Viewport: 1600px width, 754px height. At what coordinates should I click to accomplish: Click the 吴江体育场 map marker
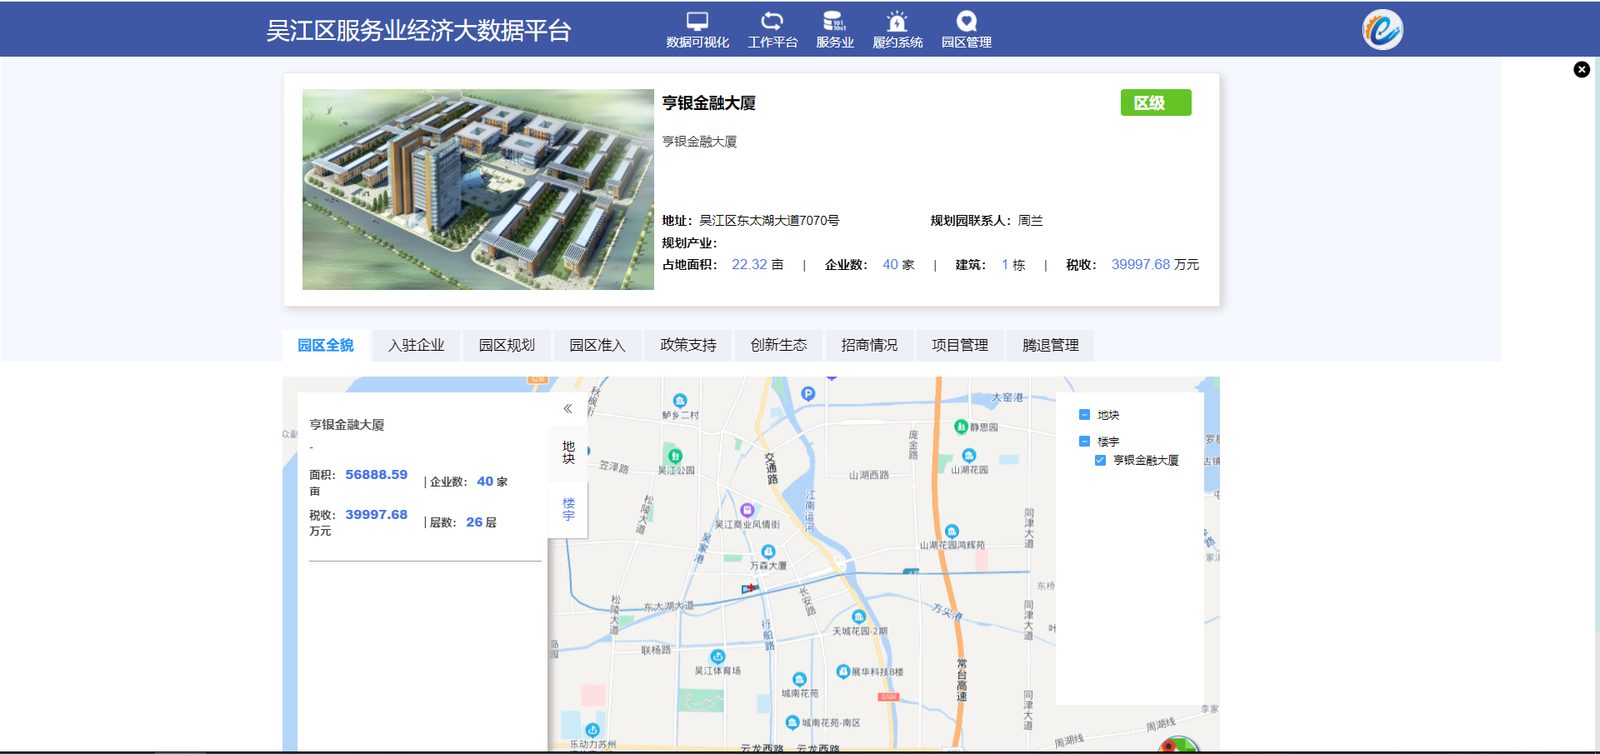point(717,657)
